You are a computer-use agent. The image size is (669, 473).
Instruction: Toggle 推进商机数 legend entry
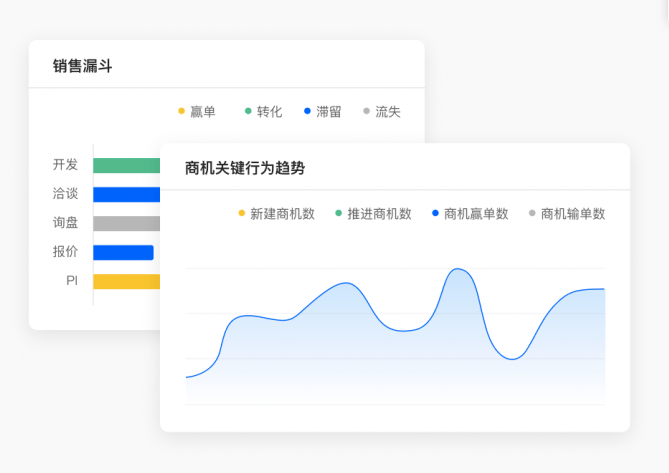[373, 214]
